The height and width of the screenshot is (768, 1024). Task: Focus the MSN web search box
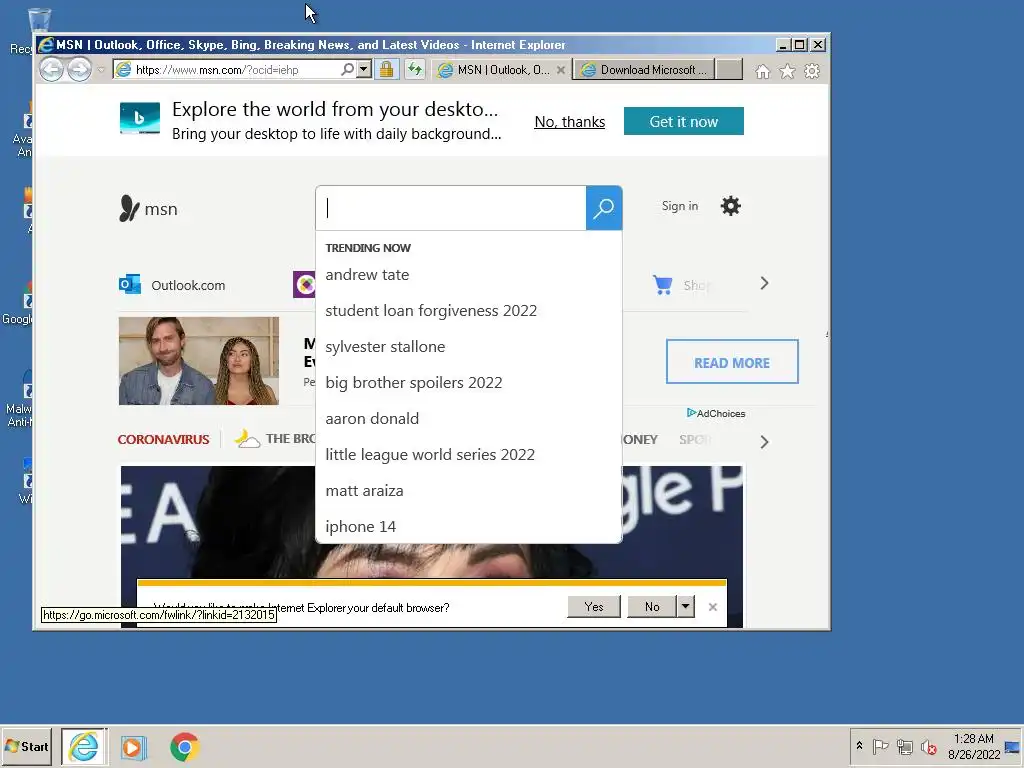point(451,208)
